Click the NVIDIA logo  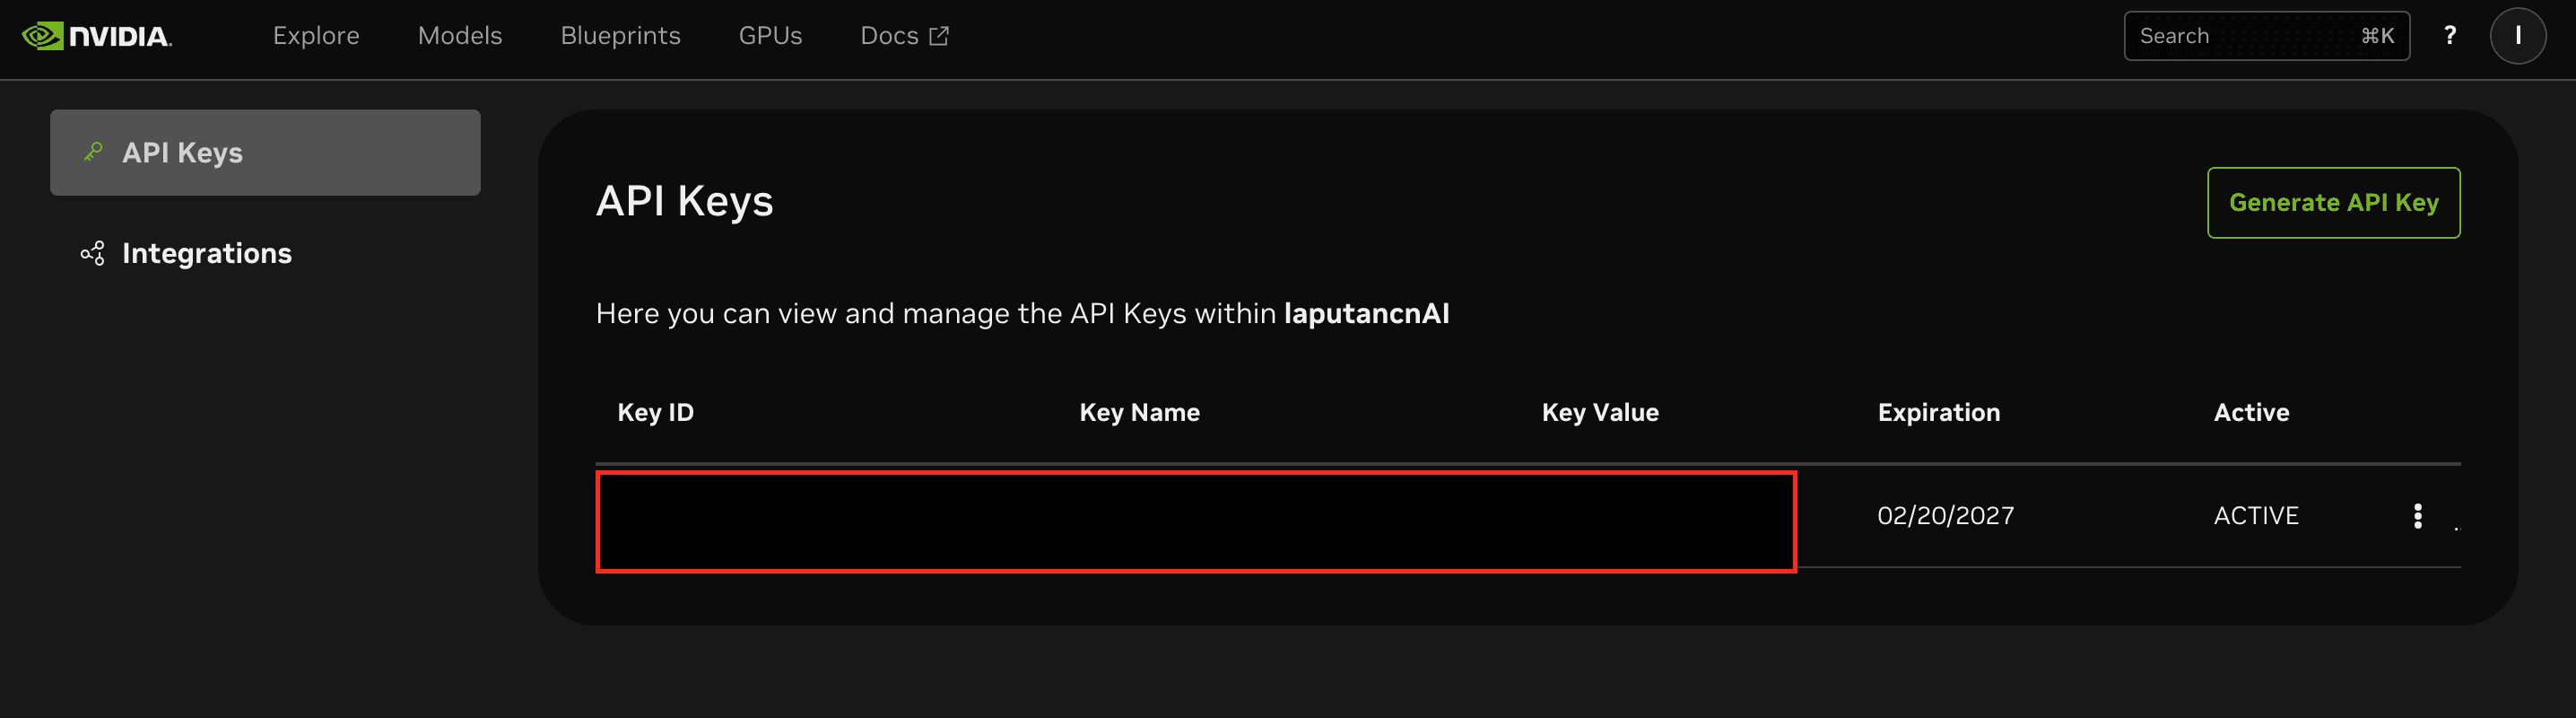(100, 35)
